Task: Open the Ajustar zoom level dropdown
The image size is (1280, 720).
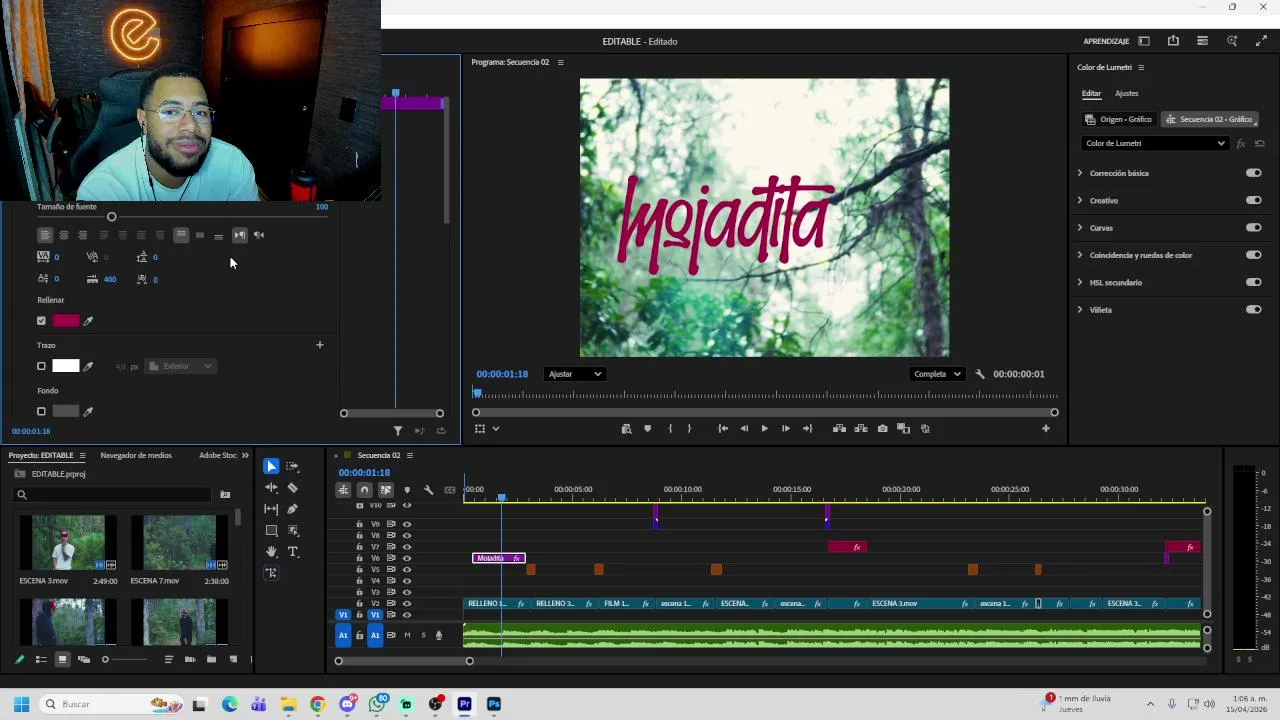Action: [x=575, y=374]
